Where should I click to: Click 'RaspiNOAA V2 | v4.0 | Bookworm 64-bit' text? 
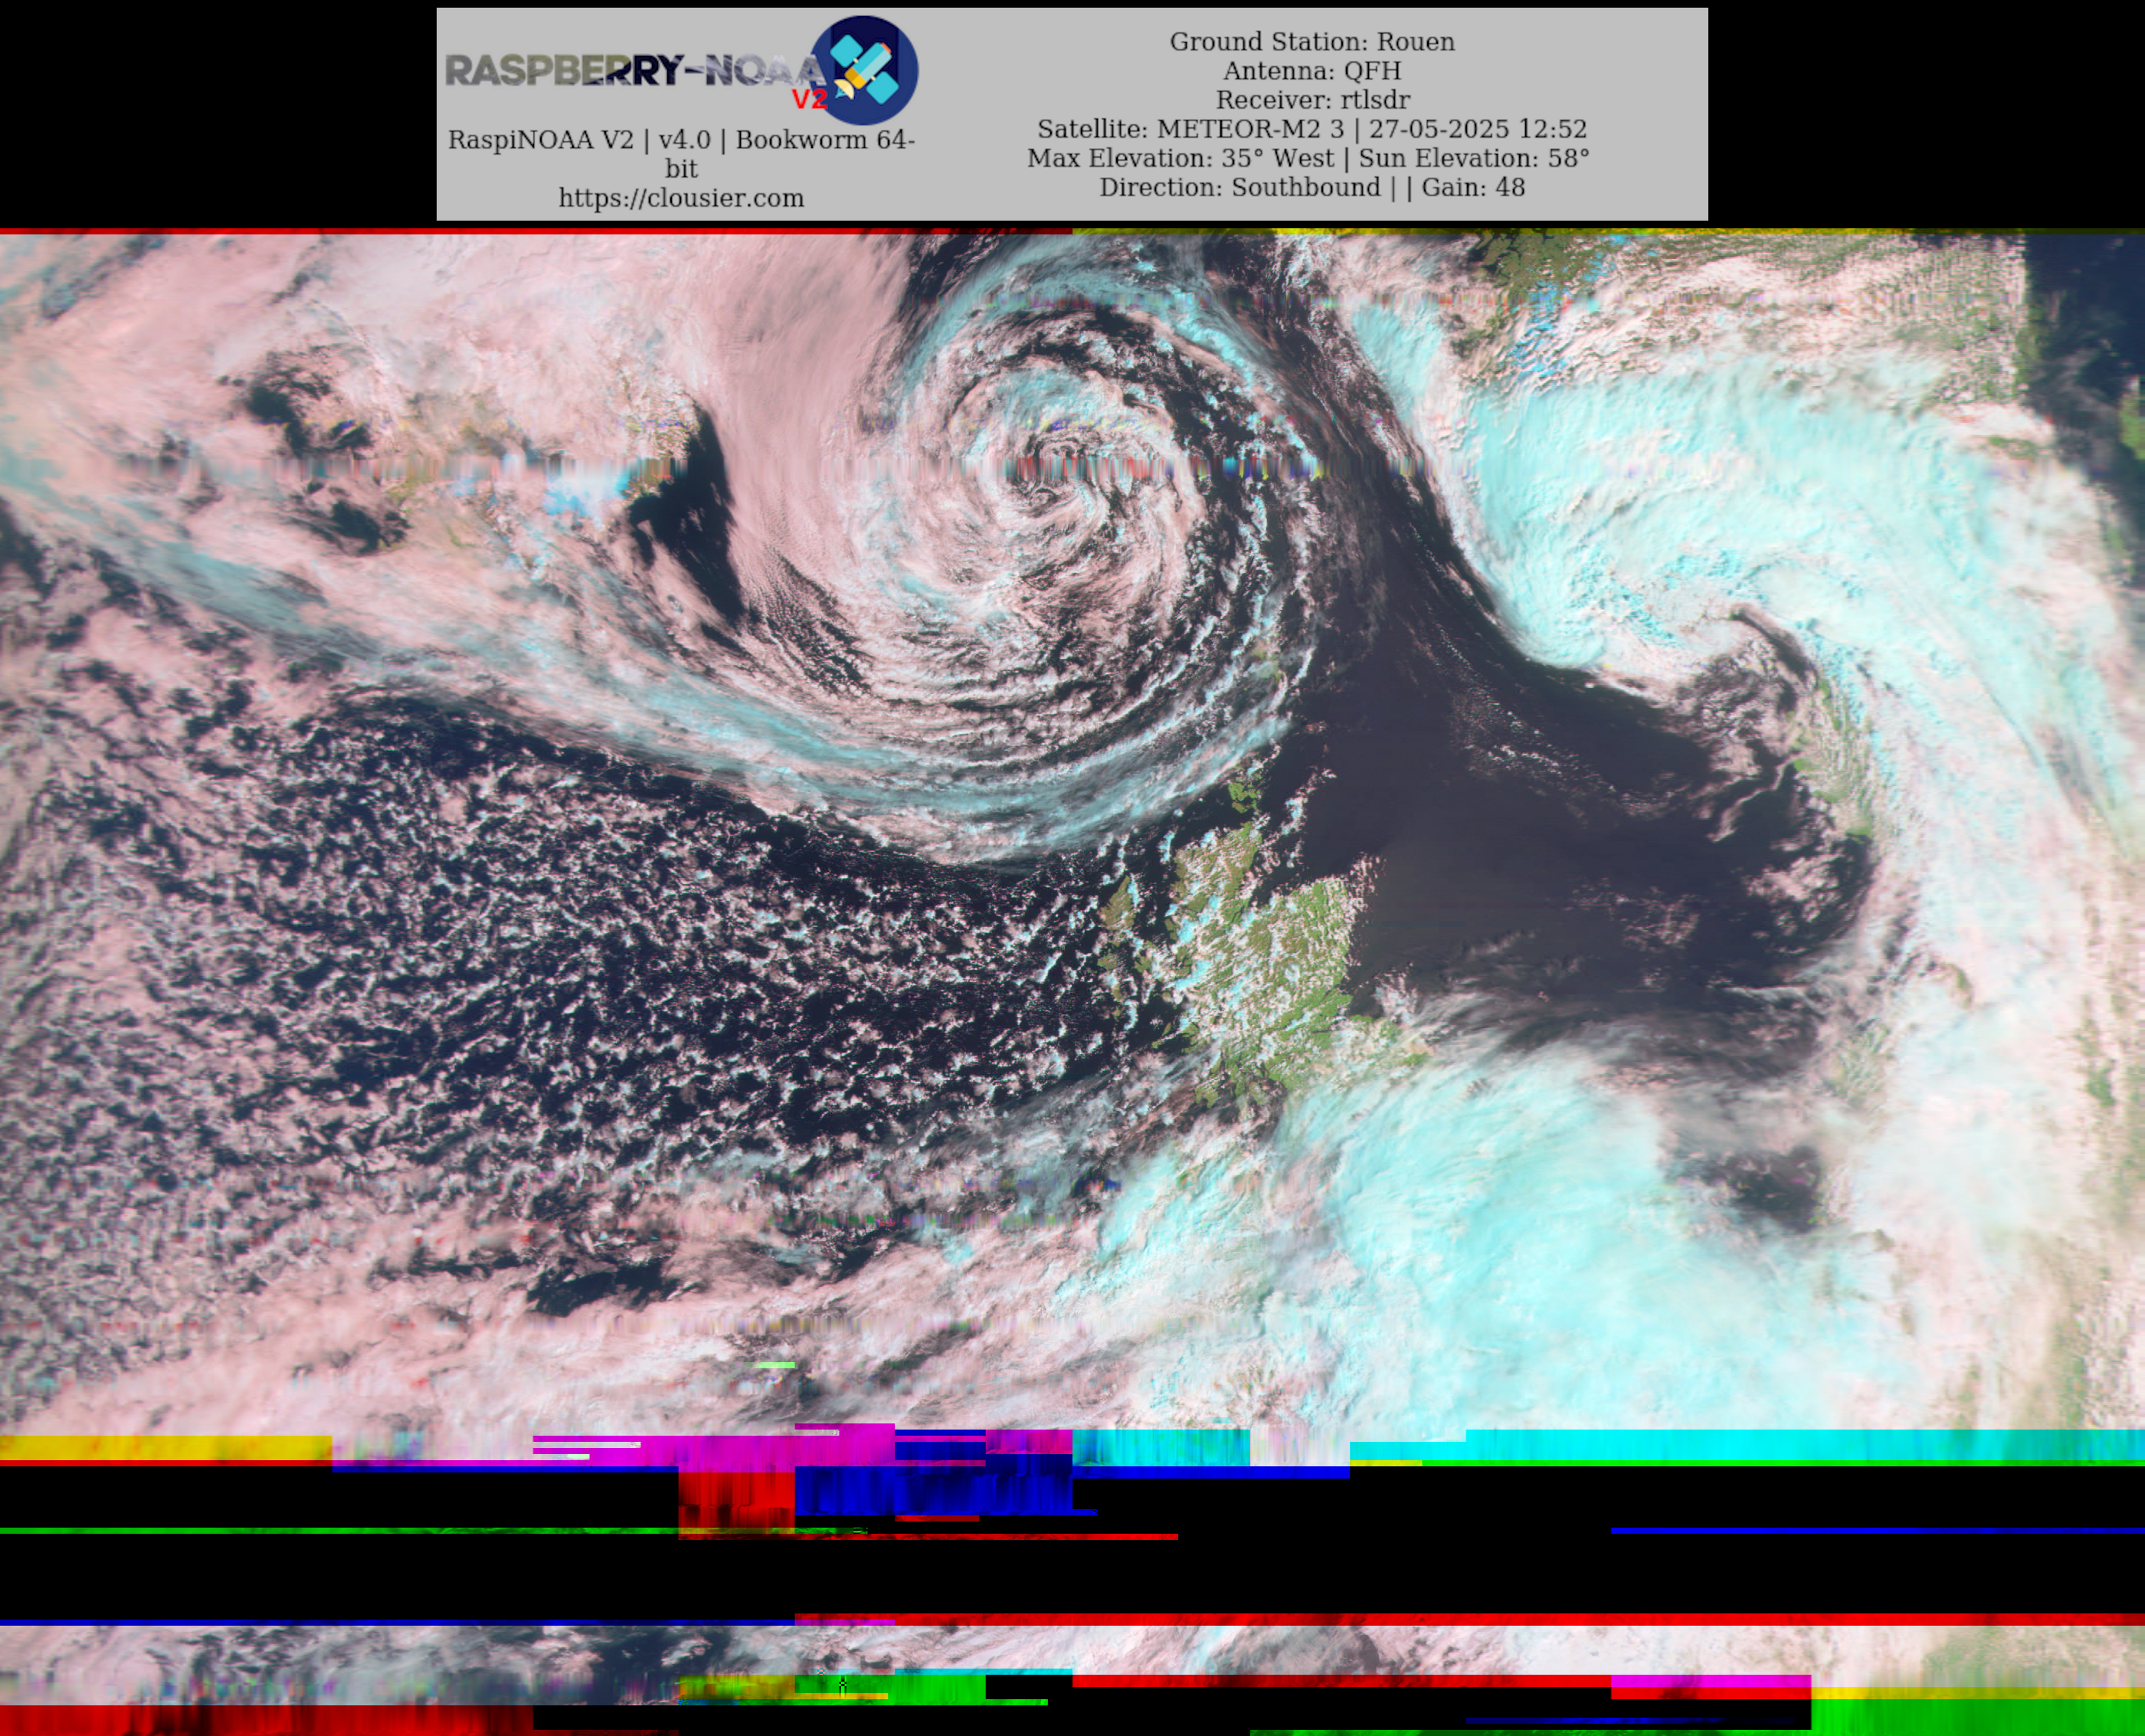click(681, 154)
